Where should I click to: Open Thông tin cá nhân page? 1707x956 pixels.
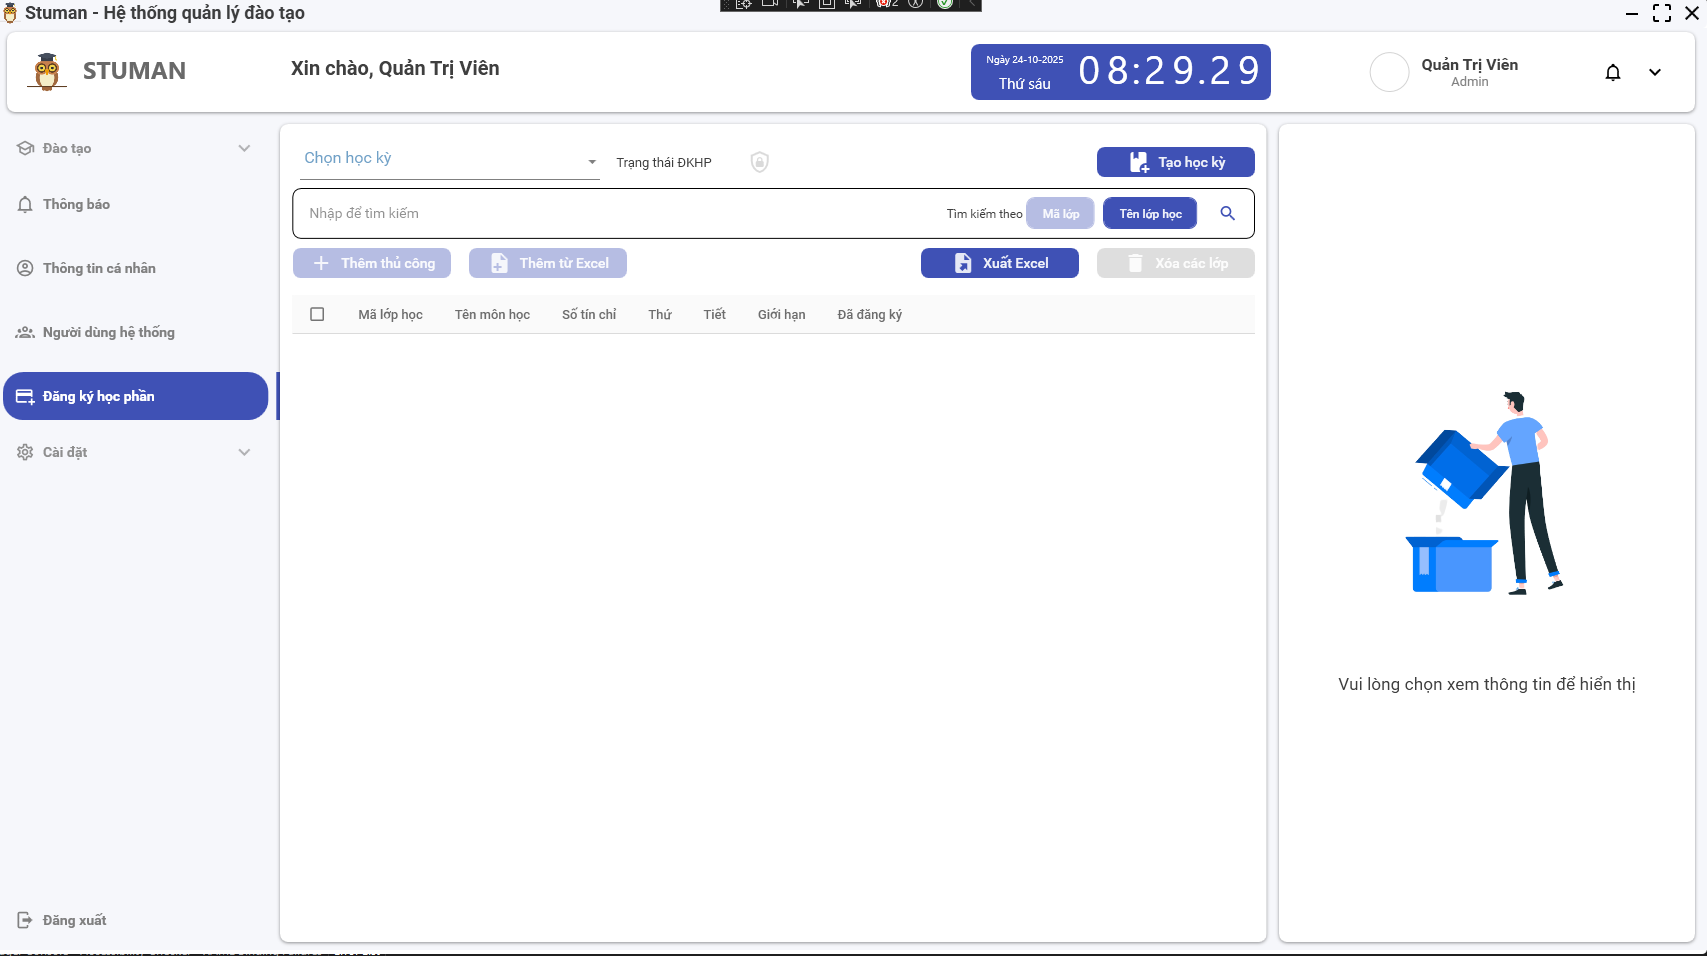point(98,268)
